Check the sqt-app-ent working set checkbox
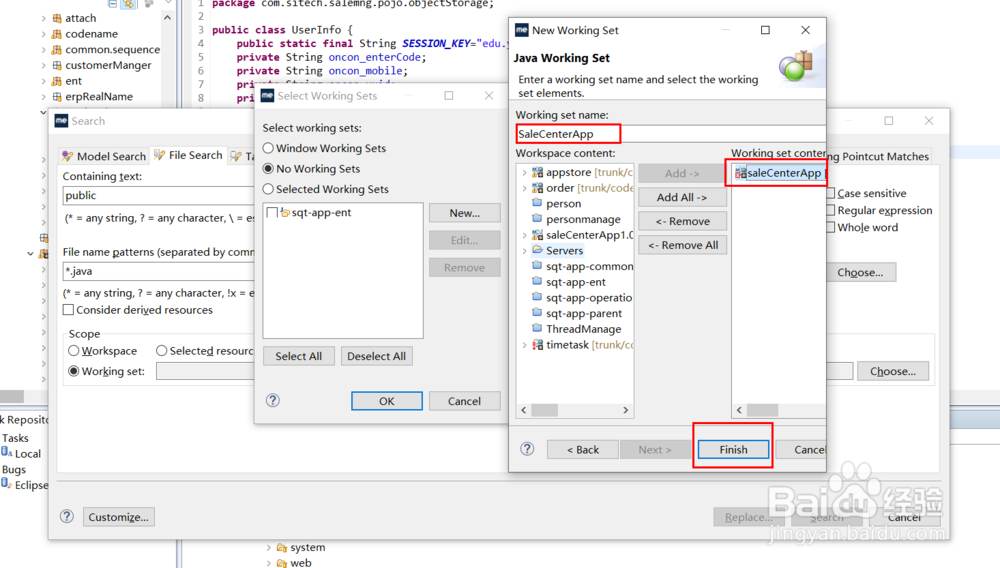 272,212
